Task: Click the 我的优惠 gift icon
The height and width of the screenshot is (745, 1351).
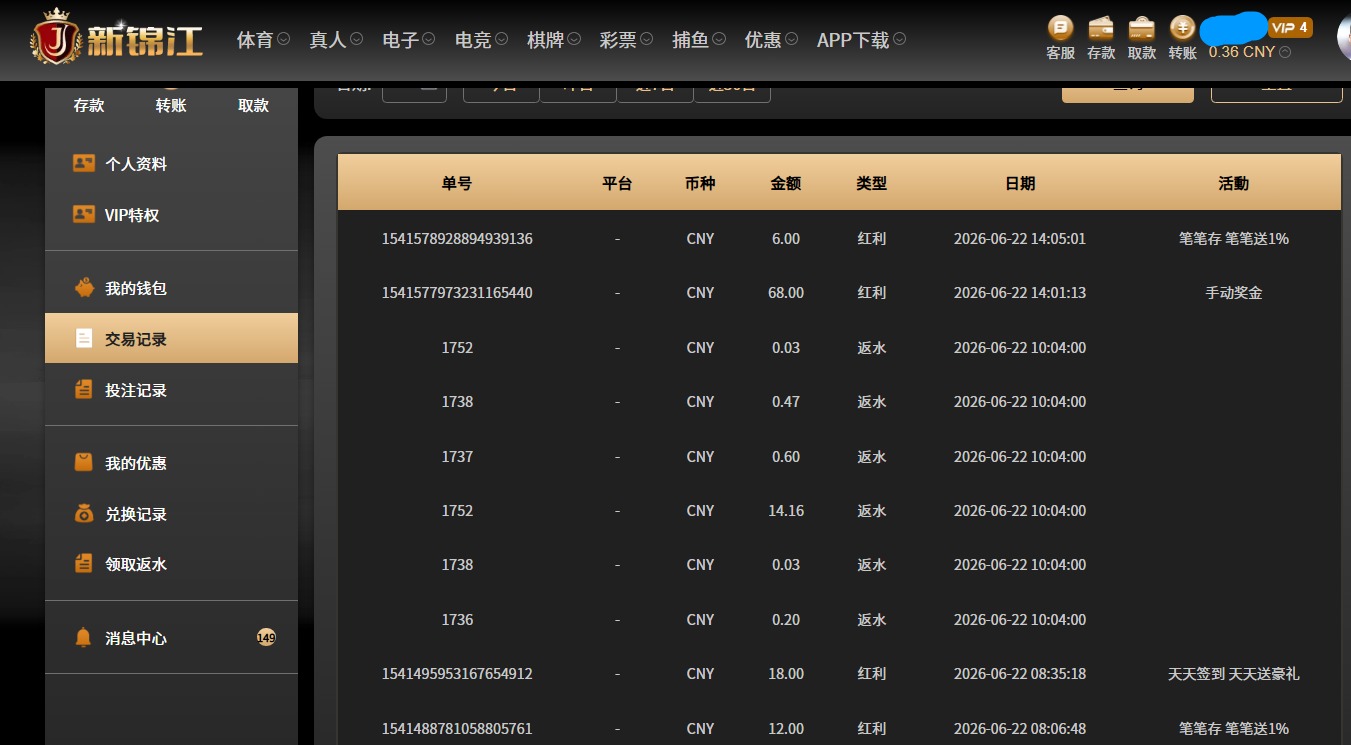Action: point(84,463)
